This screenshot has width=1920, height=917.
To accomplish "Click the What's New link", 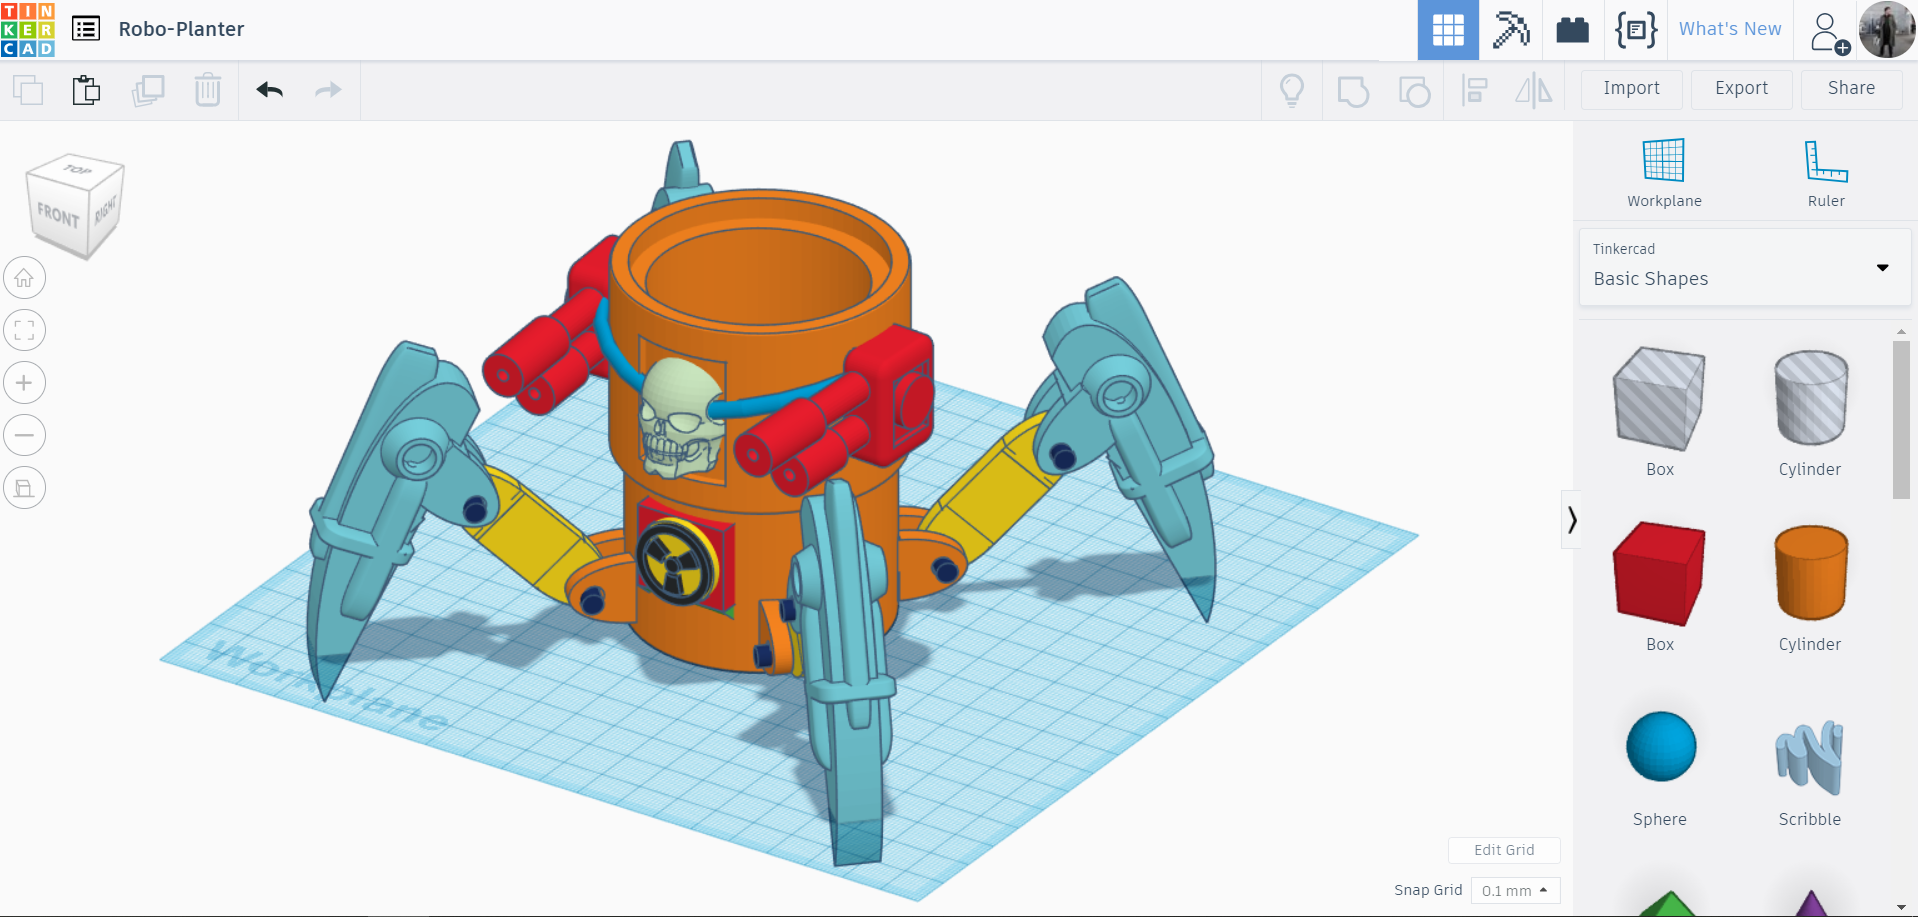I will coord(1730,29).
